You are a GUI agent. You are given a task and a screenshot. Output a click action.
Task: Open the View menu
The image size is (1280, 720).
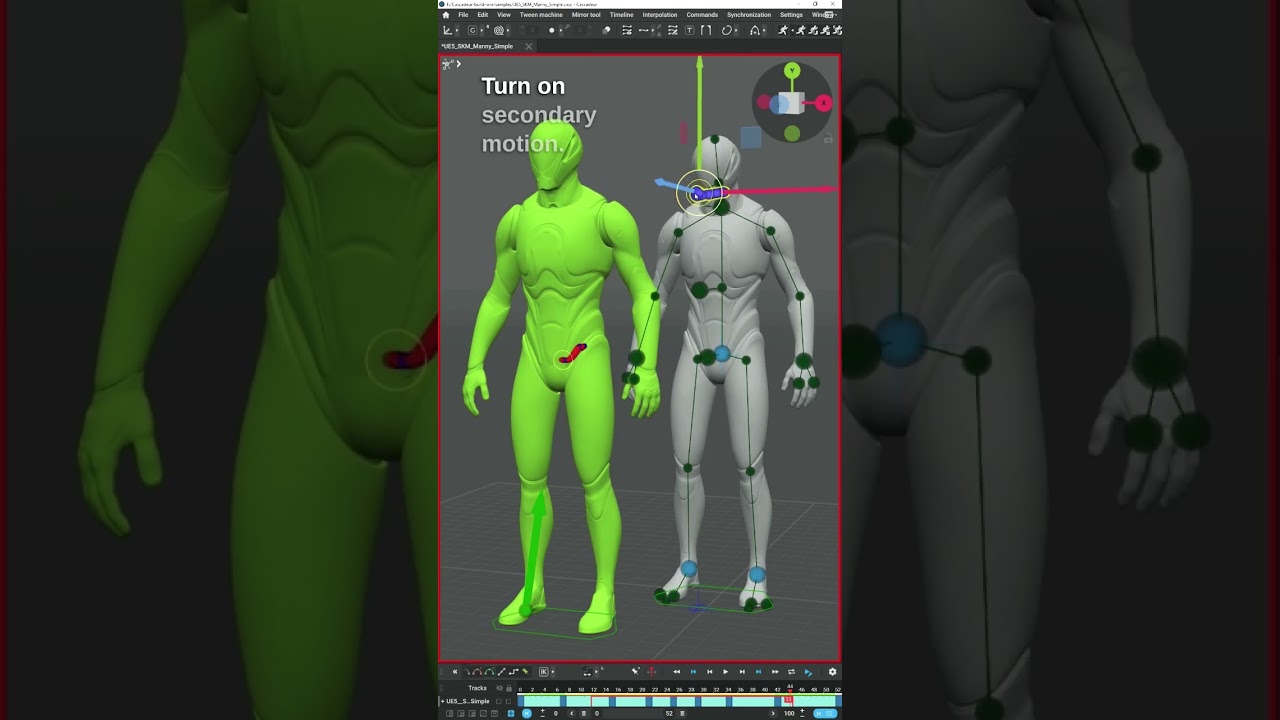pyautogui.click(x=504, y=15)
